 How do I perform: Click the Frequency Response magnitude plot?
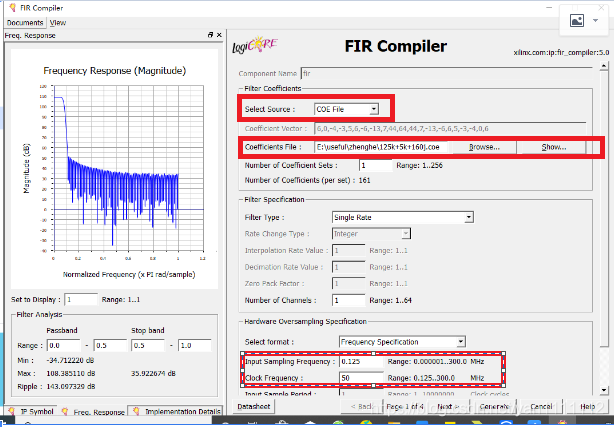point(128,168)
